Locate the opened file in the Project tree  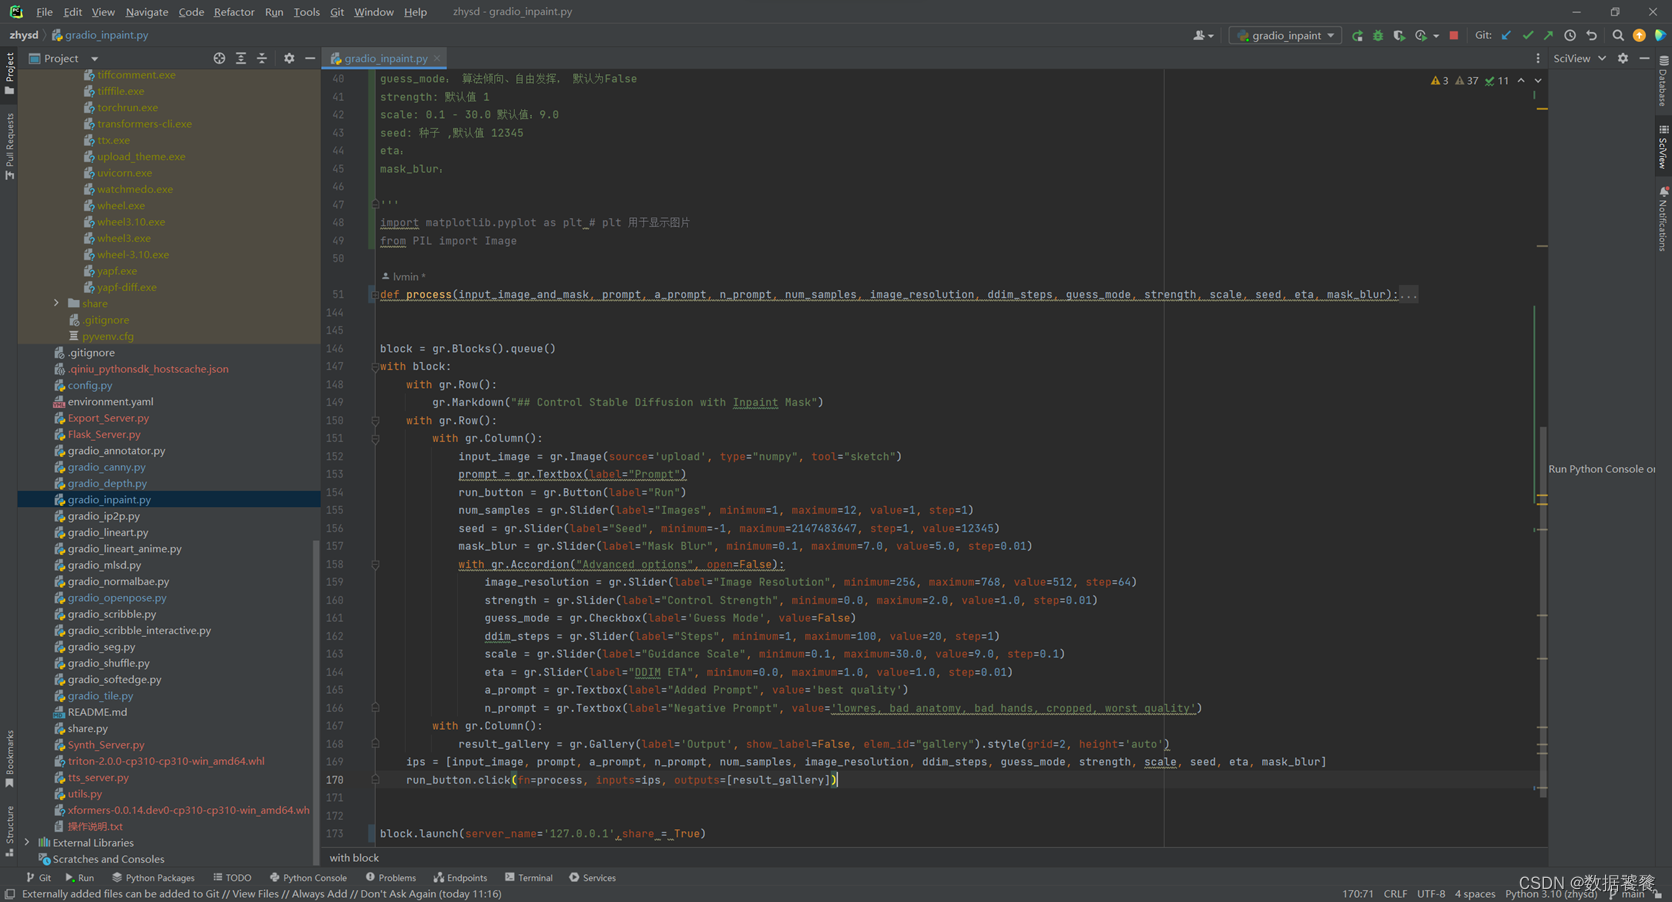pos(219,59)
